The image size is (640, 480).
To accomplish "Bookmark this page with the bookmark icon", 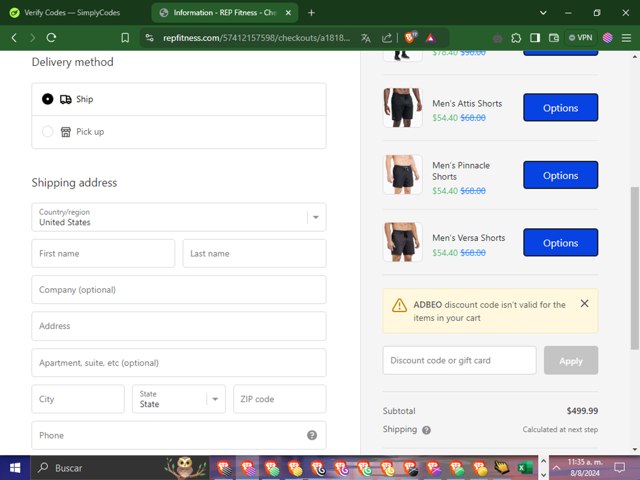I will point(125,38).
